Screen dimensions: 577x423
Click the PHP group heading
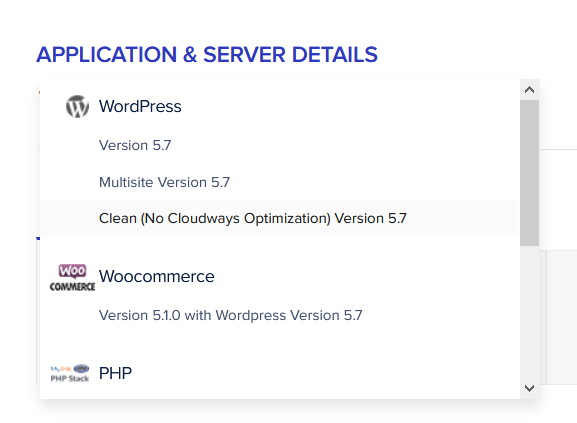coord(115,373)
